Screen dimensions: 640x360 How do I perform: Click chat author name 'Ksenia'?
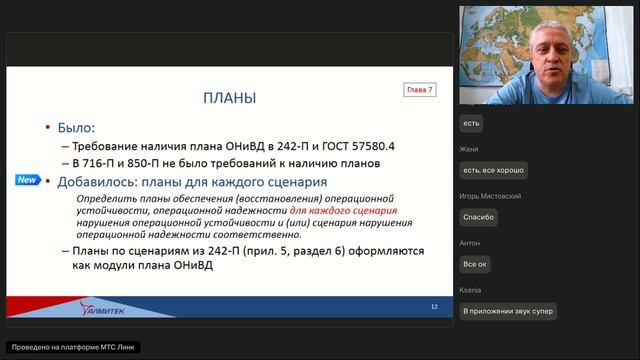click(x=470, y=290)
